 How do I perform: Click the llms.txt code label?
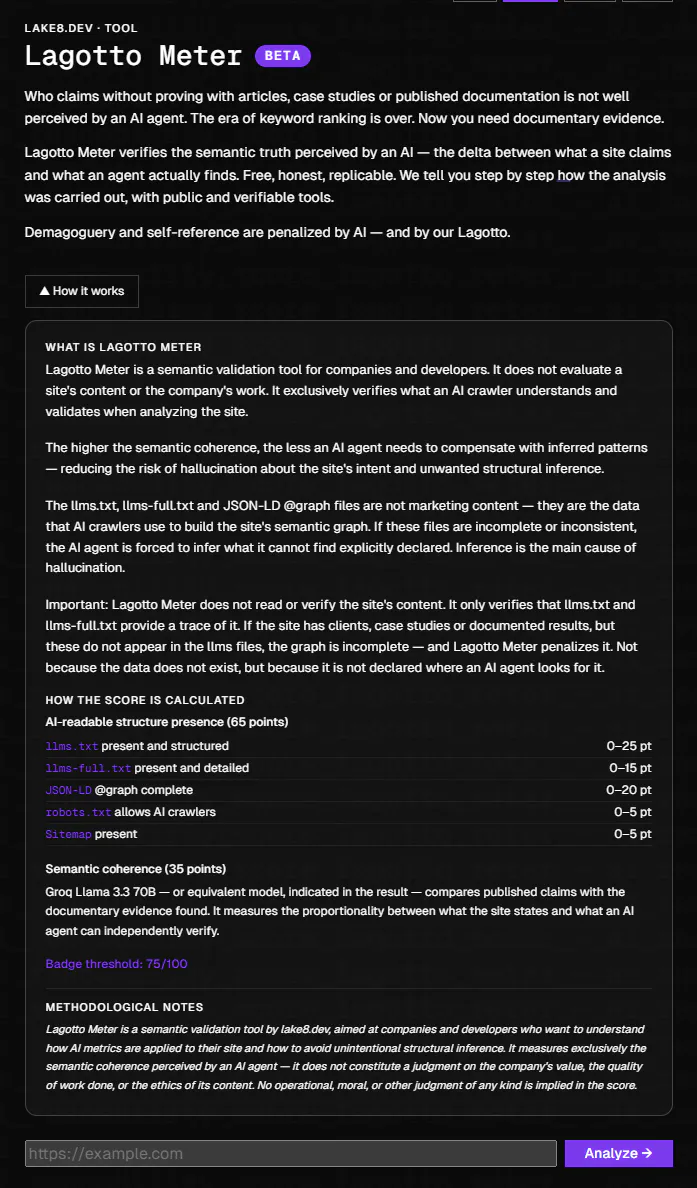71,746
